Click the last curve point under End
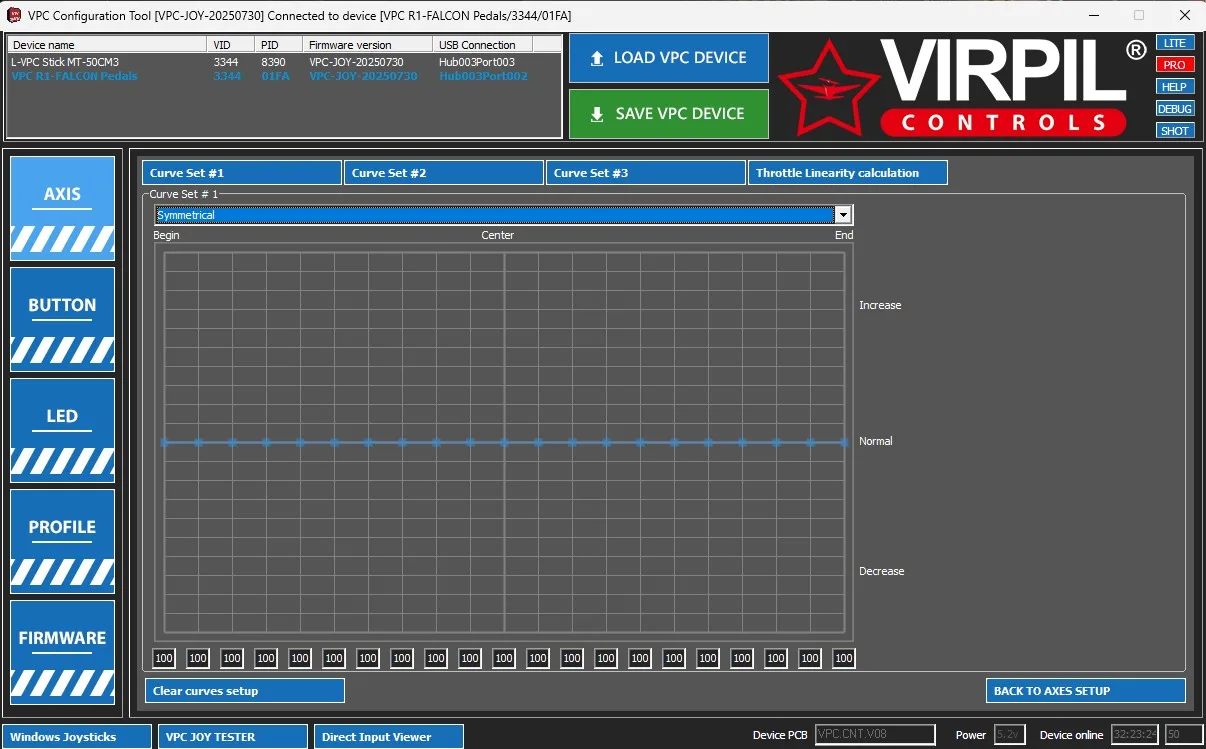Image resolution: width=1206 pixels, height=749 pixels. (844, 442)
